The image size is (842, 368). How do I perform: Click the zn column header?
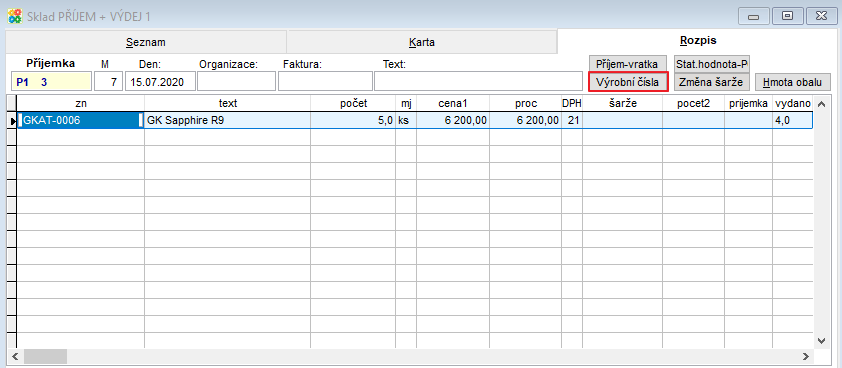point(81,103)
